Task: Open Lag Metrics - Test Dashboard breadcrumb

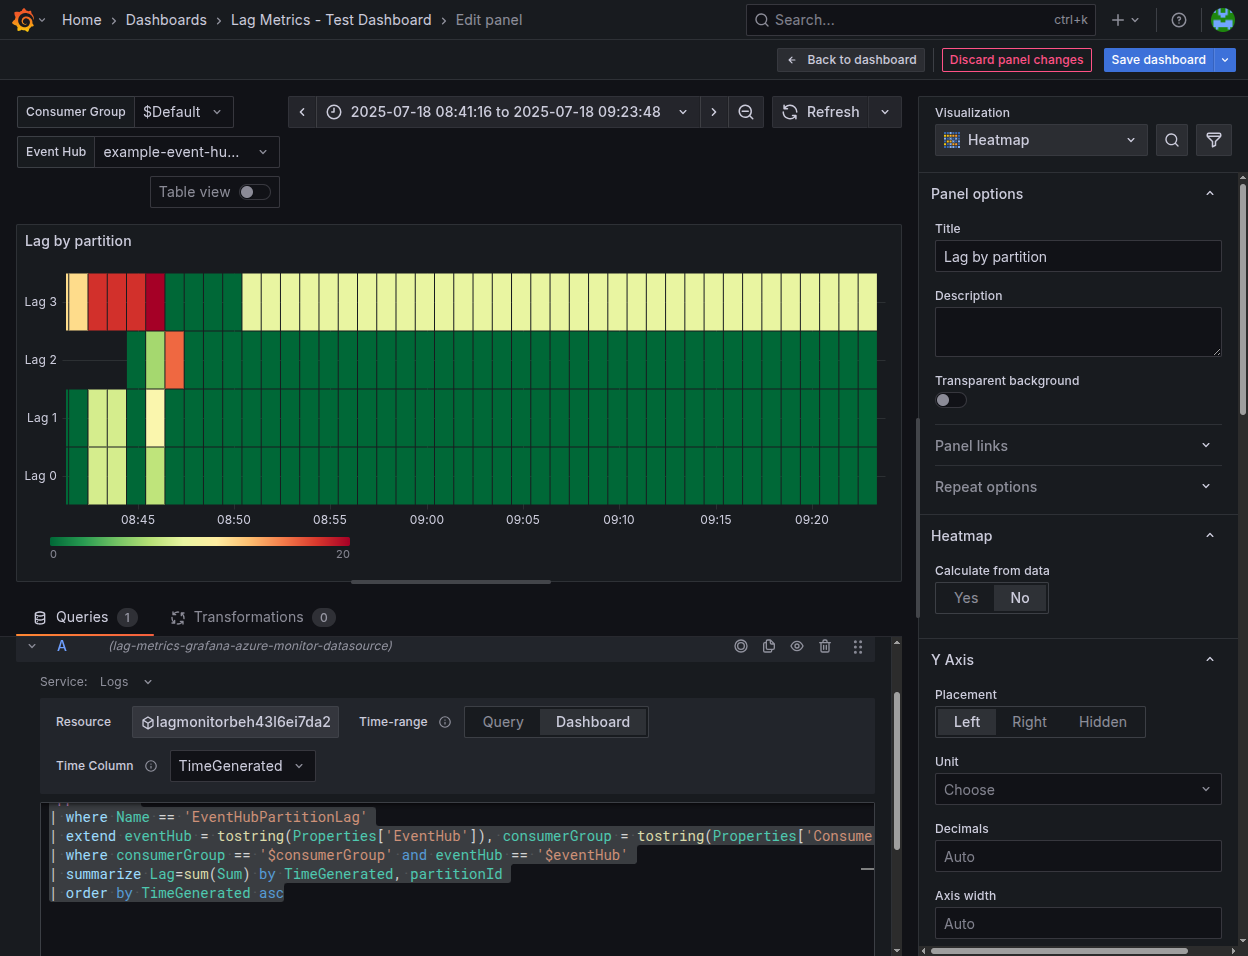Action: (x=331, y=20)
